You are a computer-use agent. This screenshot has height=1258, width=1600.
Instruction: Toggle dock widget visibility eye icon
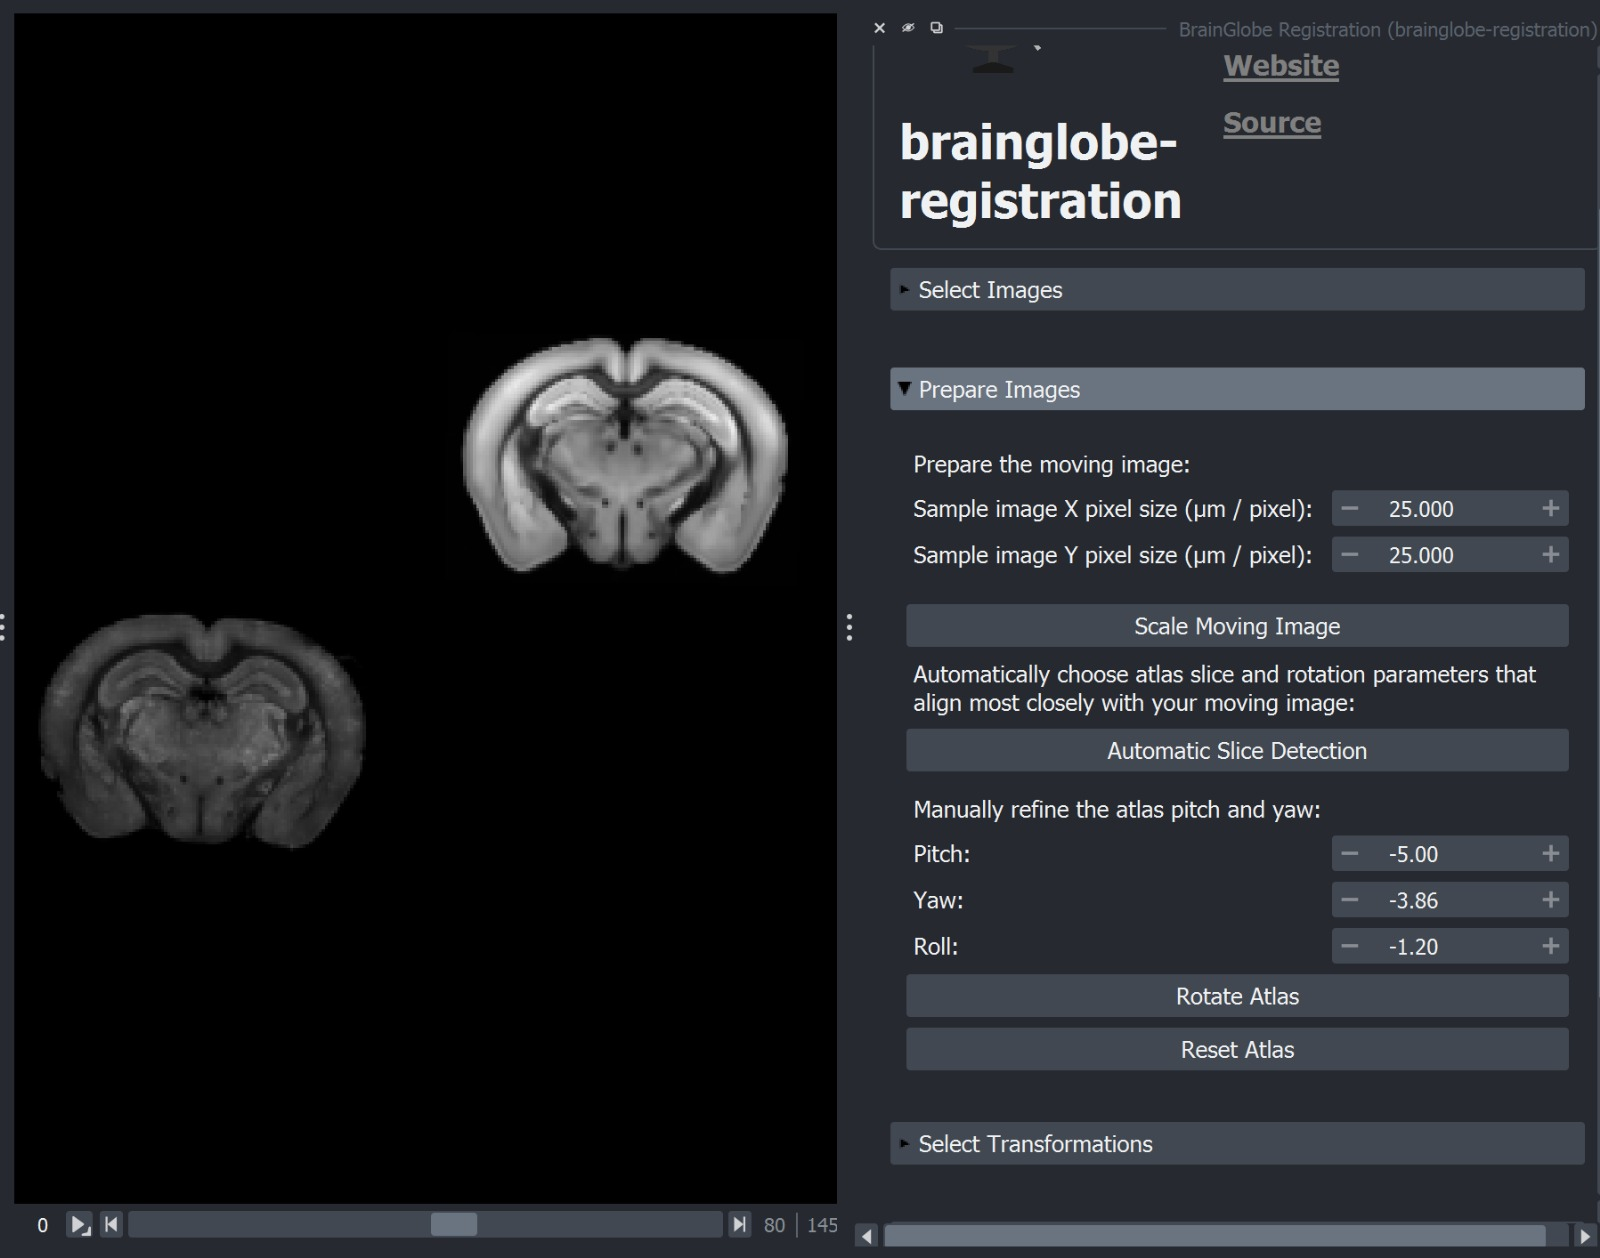908,28
